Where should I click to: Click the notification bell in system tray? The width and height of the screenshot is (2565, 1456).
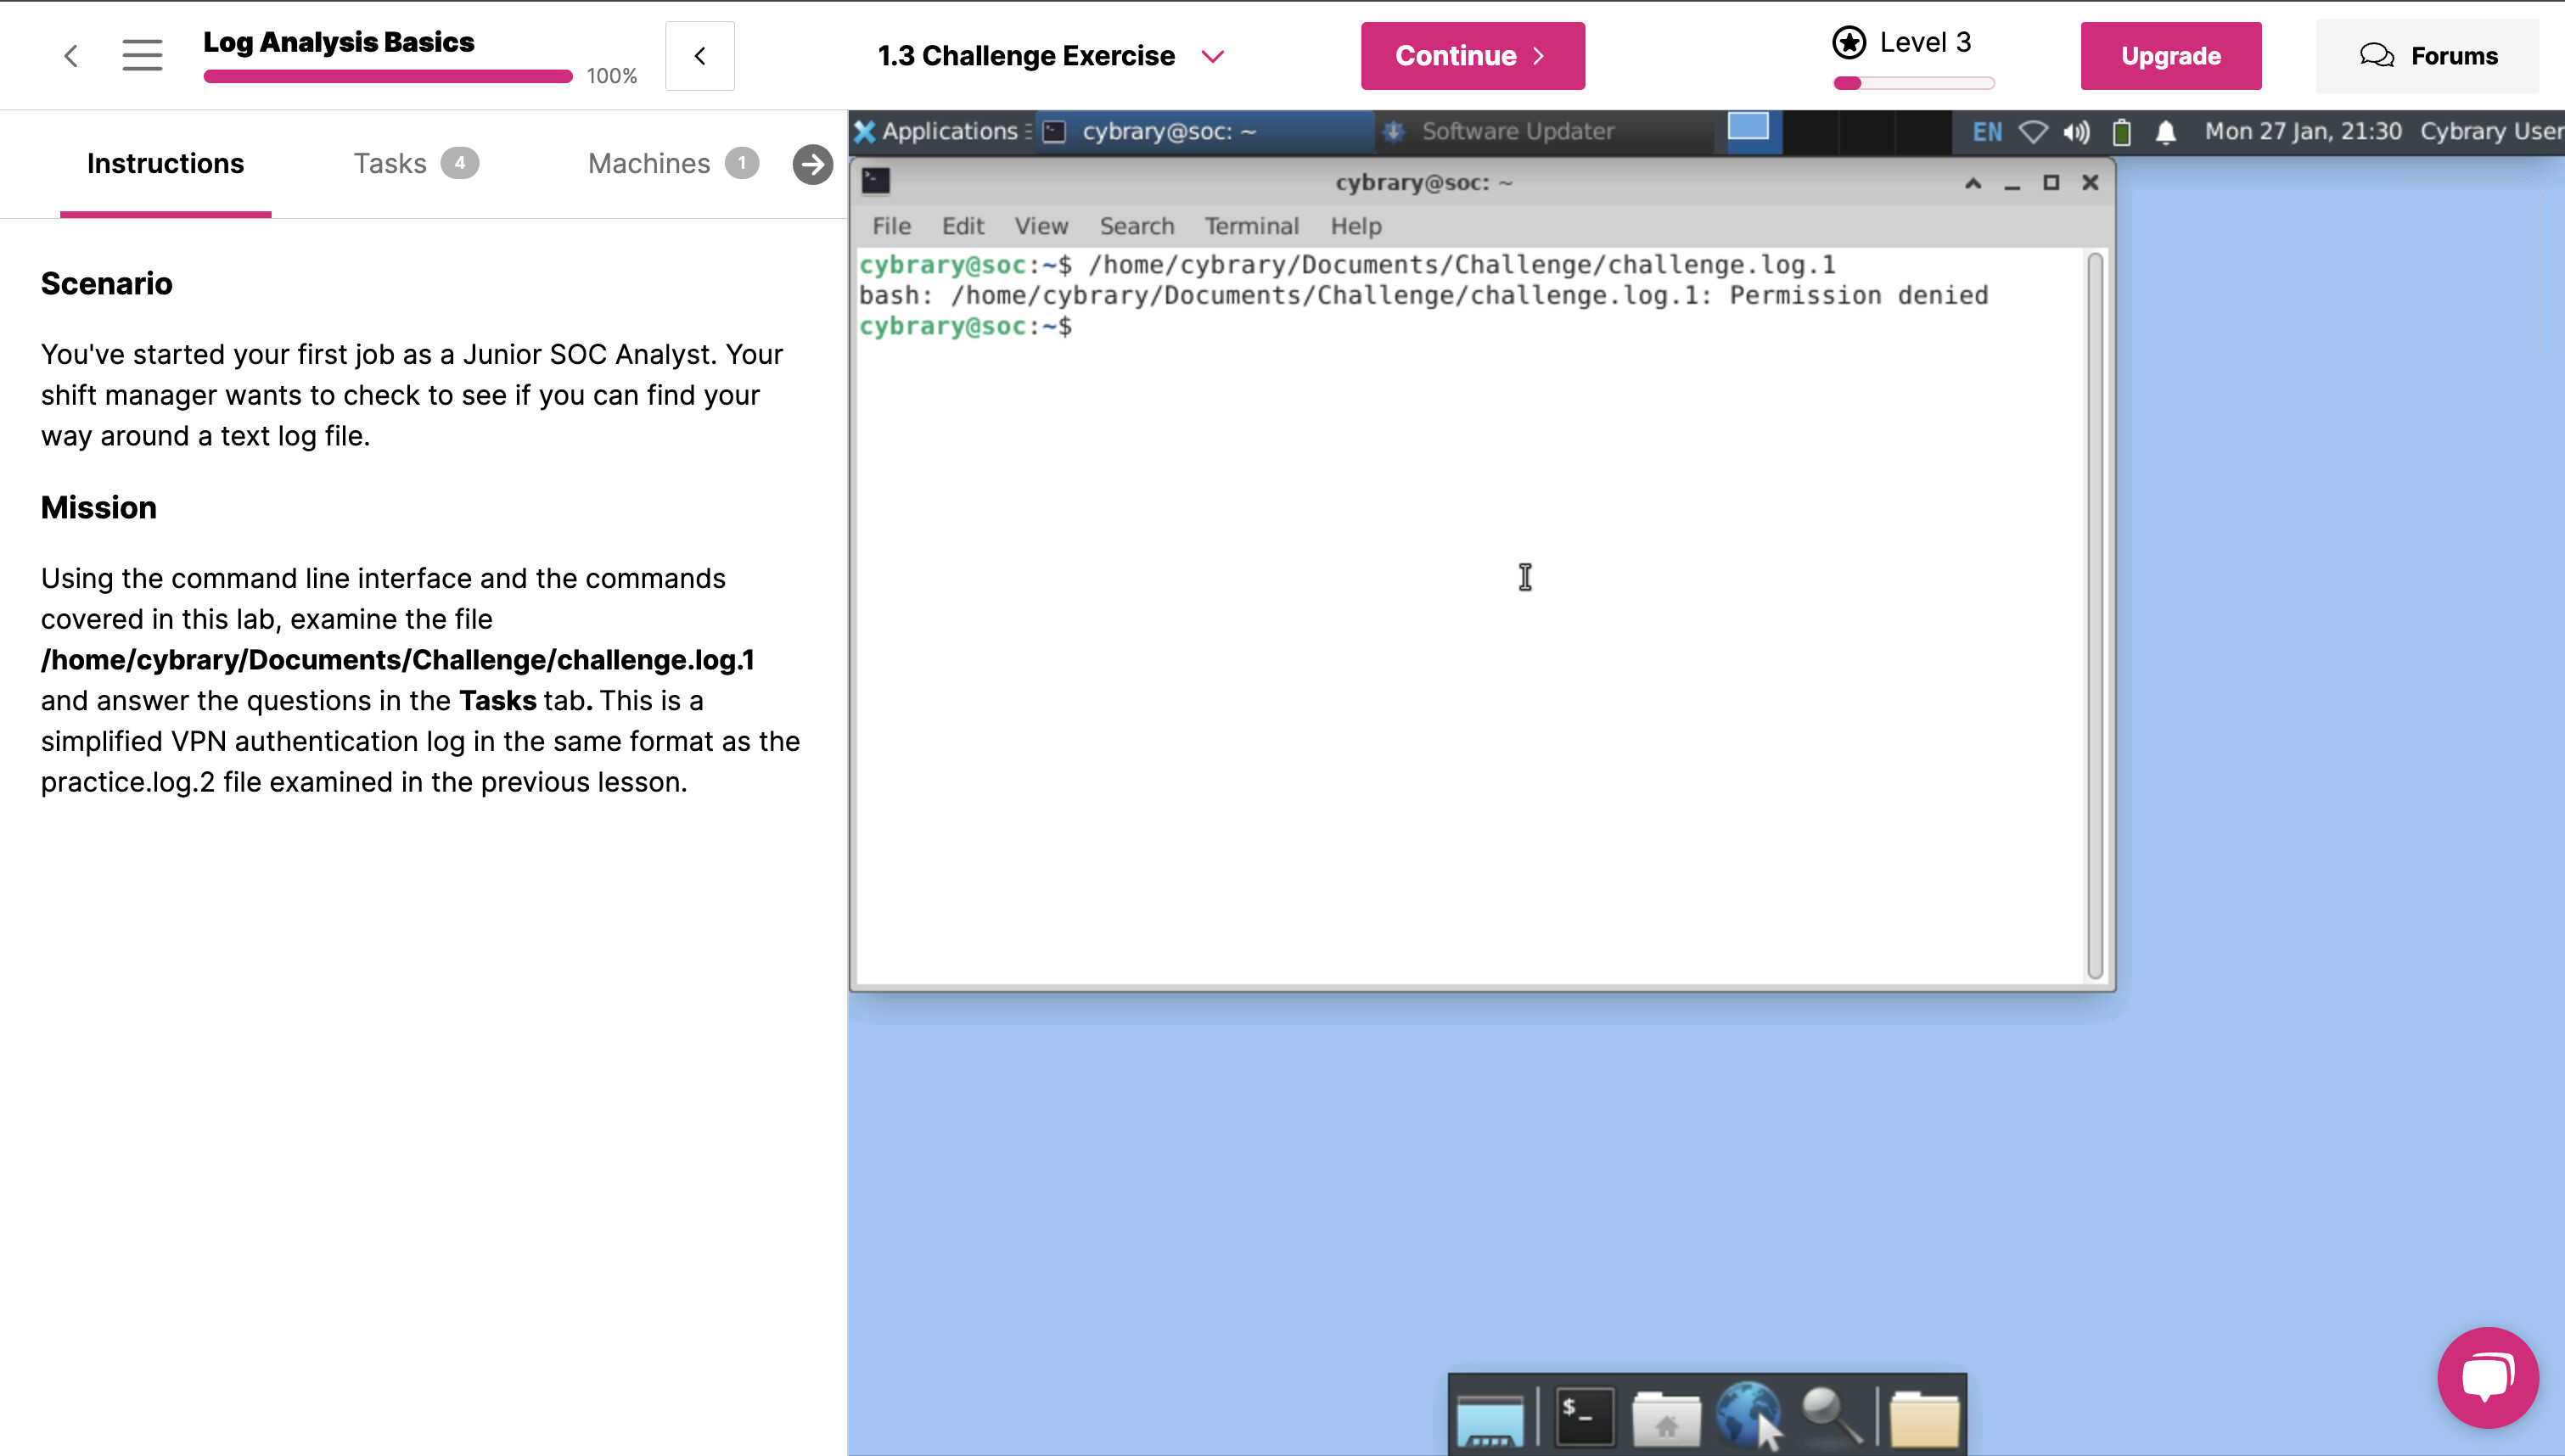click(x=2166, y=131)
